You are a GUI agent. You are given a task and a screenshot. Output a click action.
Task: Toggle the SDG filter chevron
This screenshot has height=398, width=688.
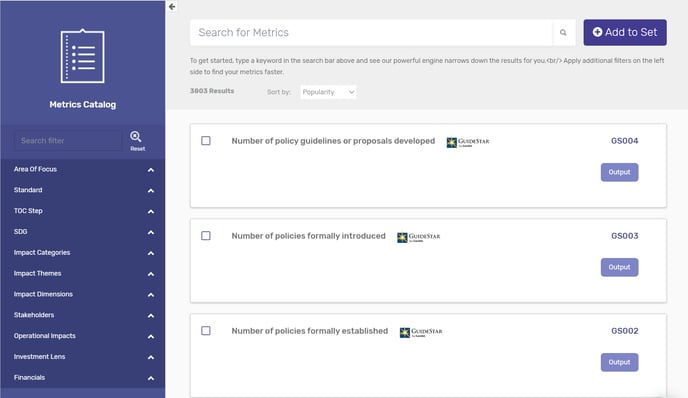pyautogui.click(x=150, y=232)
